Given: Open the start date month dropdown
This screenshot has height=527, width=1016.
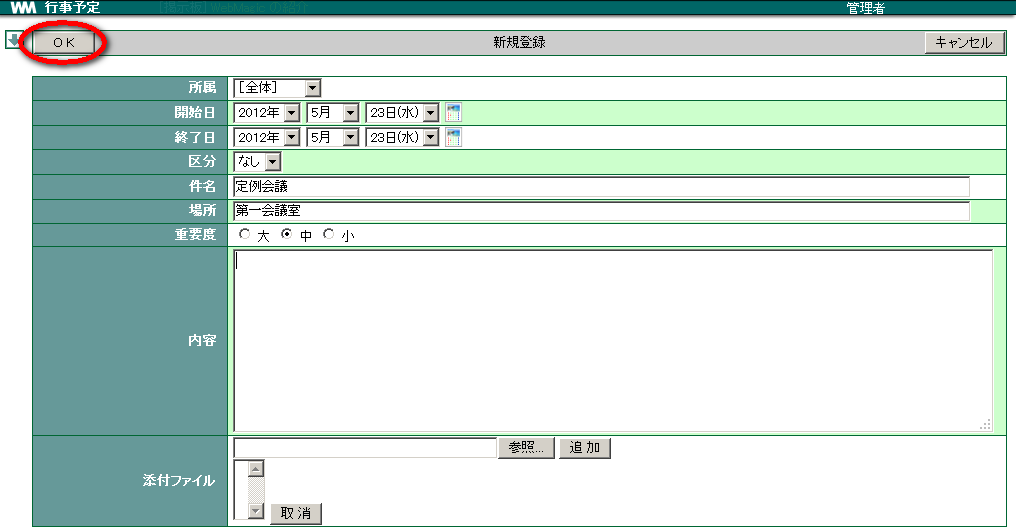Looking at the screenshot, I should click(332, 113).
